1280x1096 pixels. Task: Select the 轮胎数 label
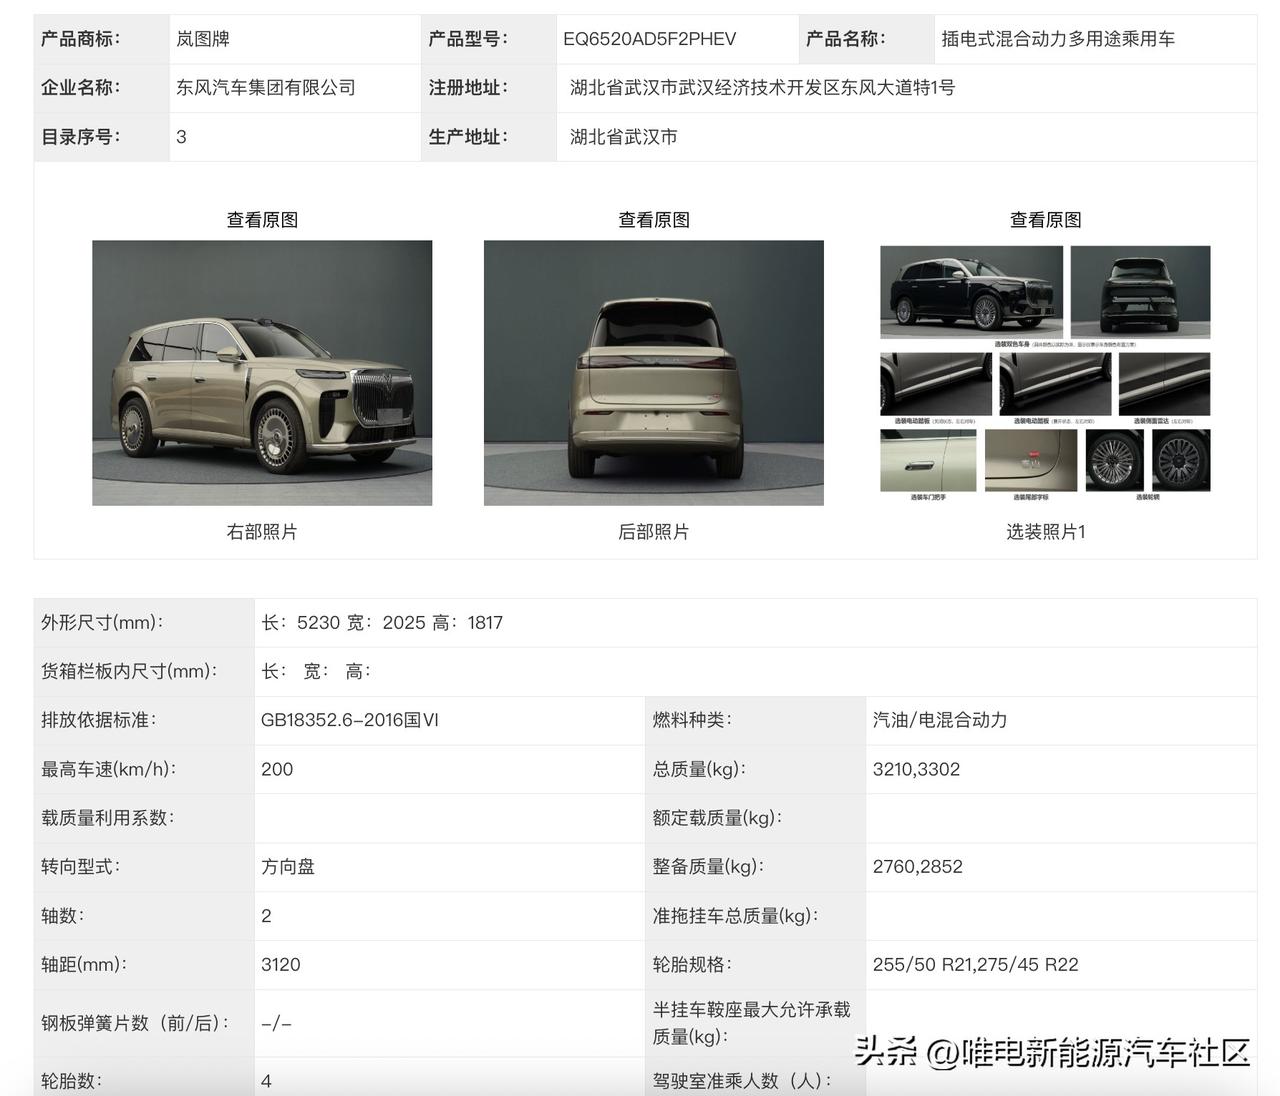pyautogui.click(x=71, y=1081)
